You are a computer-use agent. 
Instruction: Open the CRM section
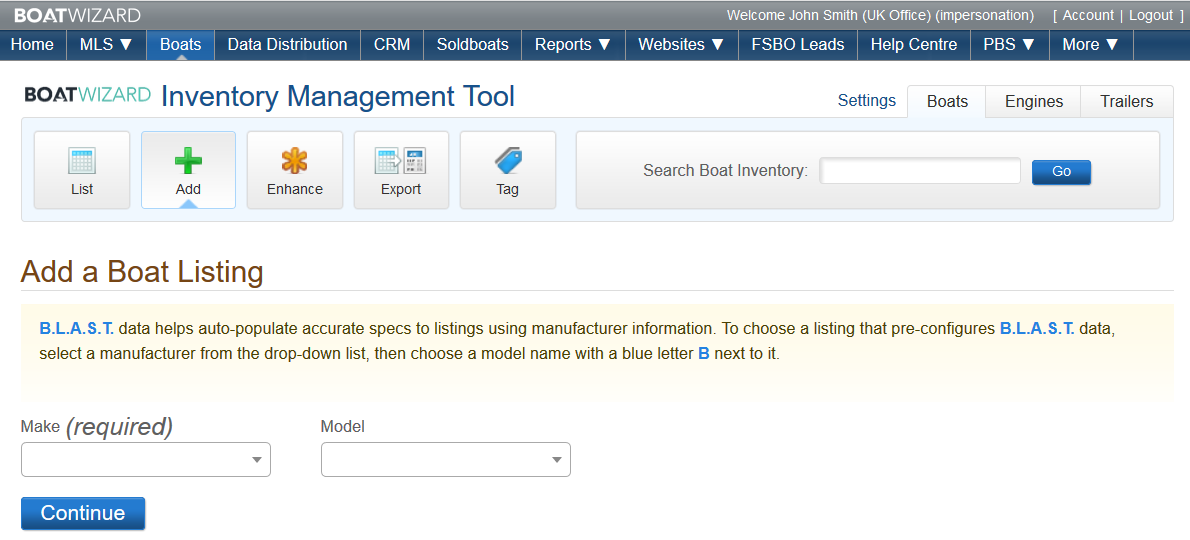click(392, 45)
